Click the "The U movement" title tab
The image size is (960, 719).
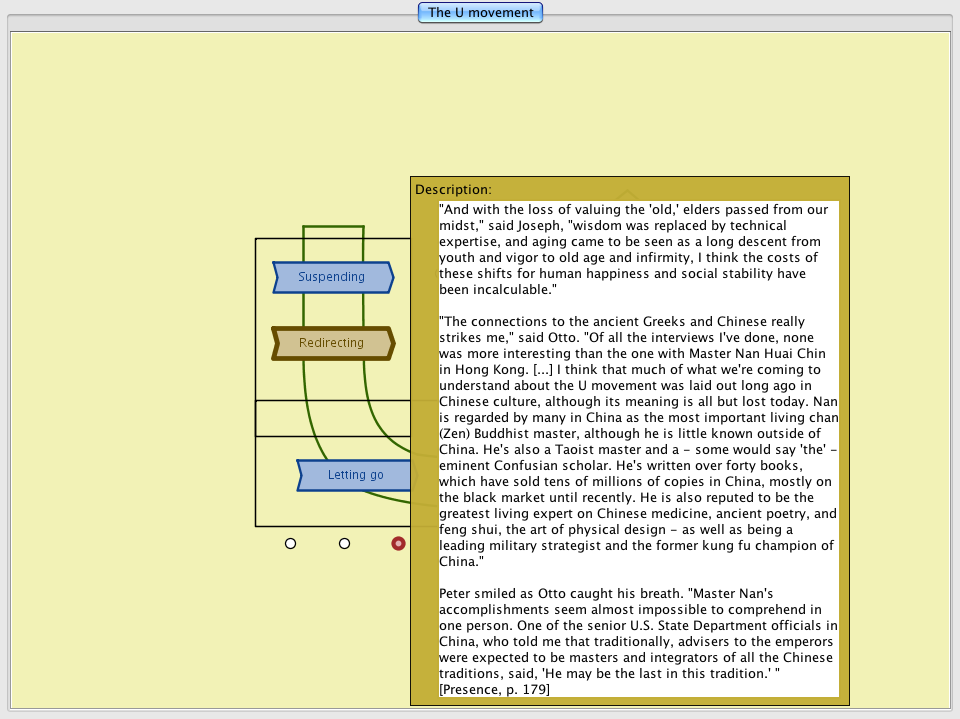coord(481,13)
